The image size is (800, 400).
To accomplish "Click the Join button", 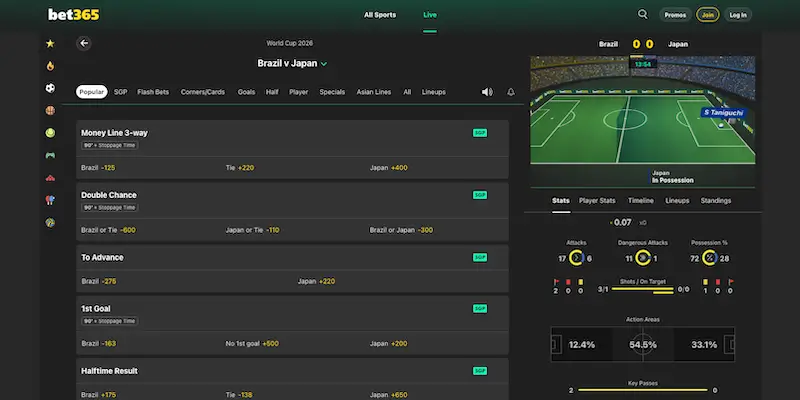I will [708, 15].
